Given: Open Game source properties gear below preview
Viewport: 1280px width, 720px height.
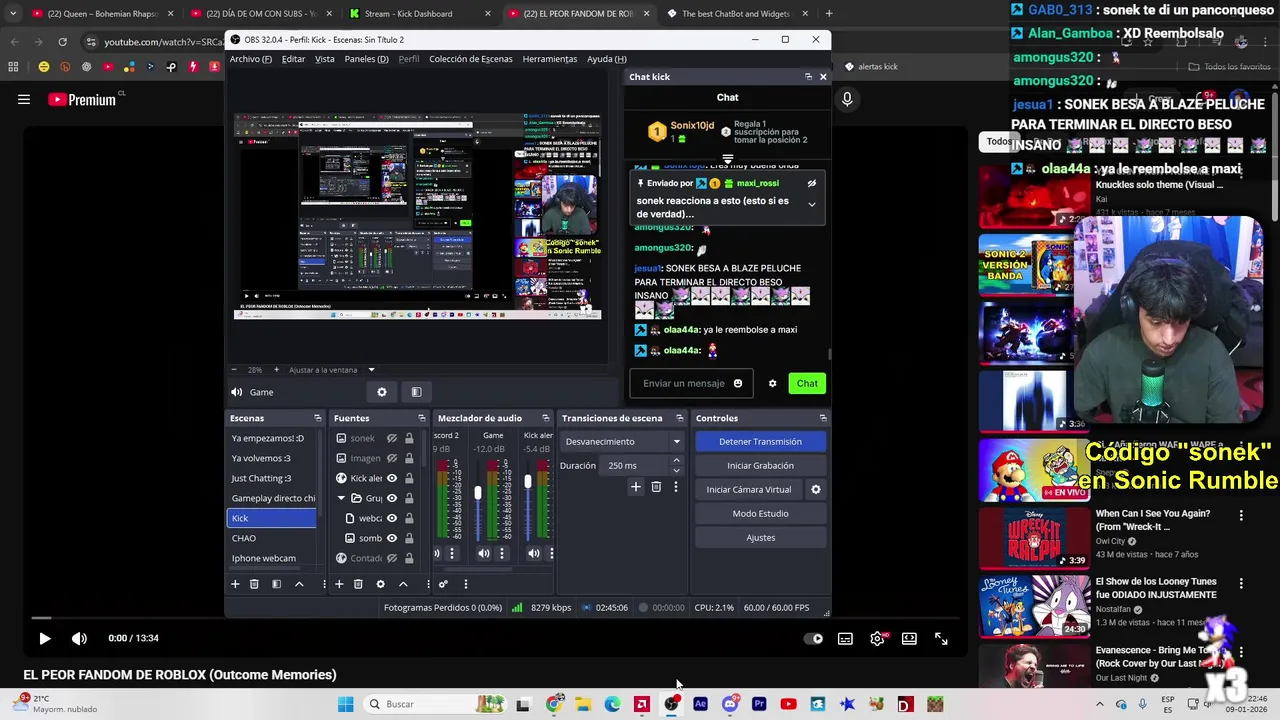Looking at the screenshot, I should click(x=381, y=392).
